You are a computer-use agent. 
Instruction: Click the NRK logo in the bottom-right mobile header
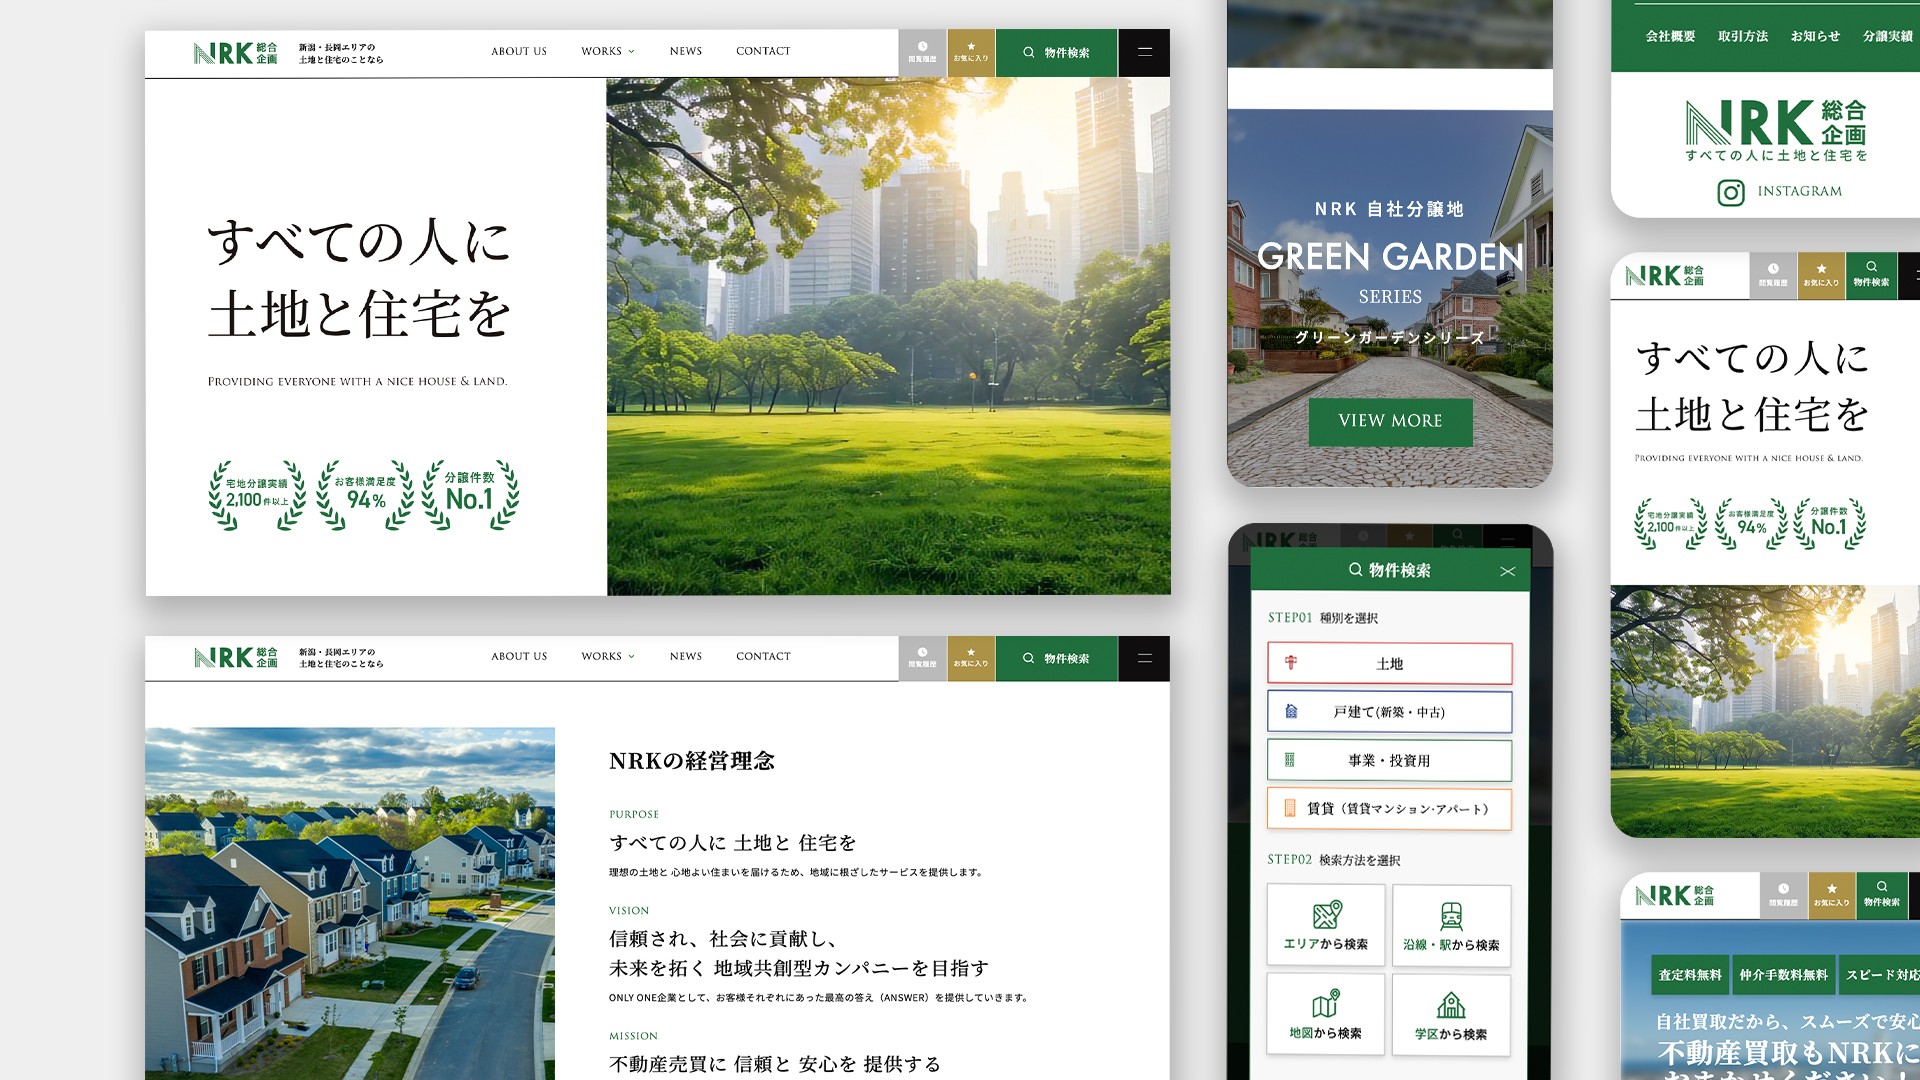1674,896
